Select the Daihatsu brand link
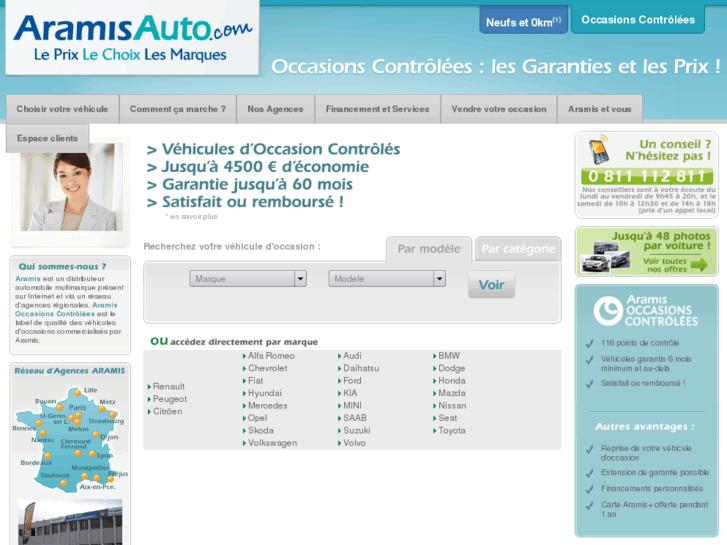Viewport: 727px width, 545px height. pyautogui.click(x=361, y=368)
